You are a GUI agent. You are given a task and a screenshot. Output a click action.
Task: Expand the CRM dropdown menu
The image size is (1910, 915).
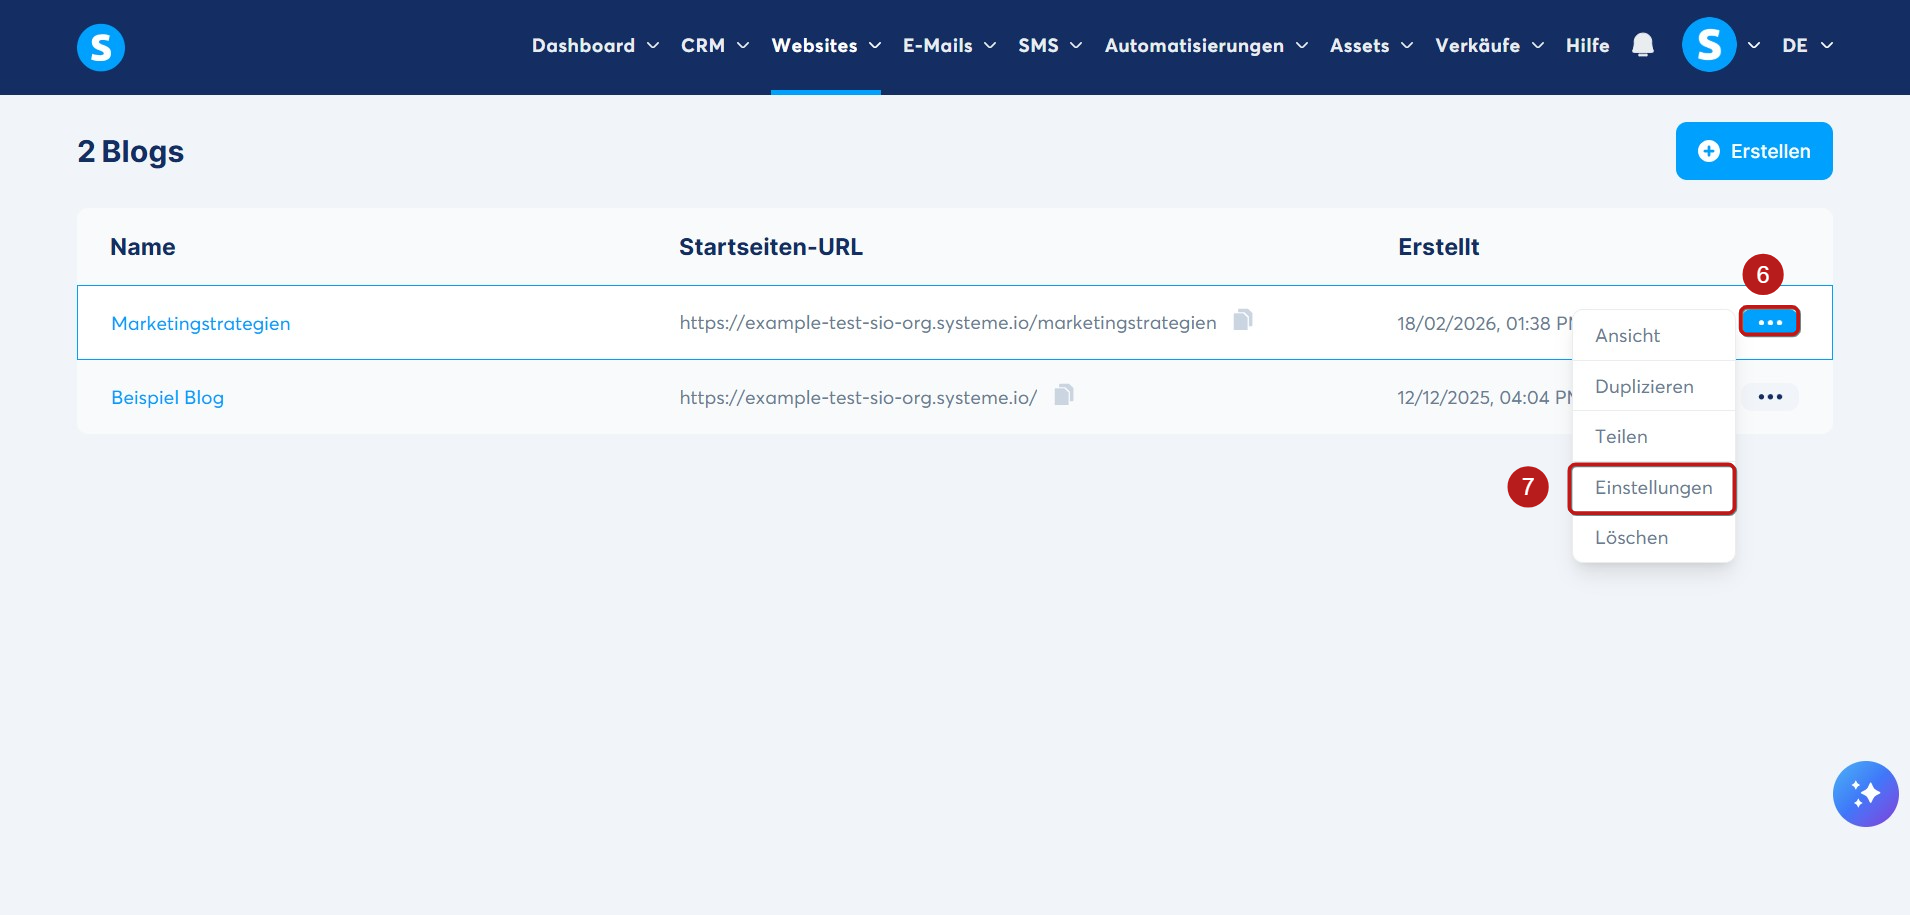pos(715,46)
